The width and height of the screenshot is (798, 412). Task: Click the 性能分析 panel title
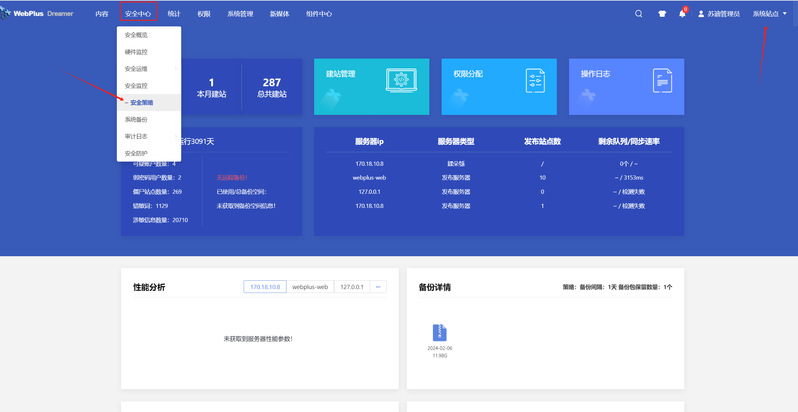[x=149, y=287]
